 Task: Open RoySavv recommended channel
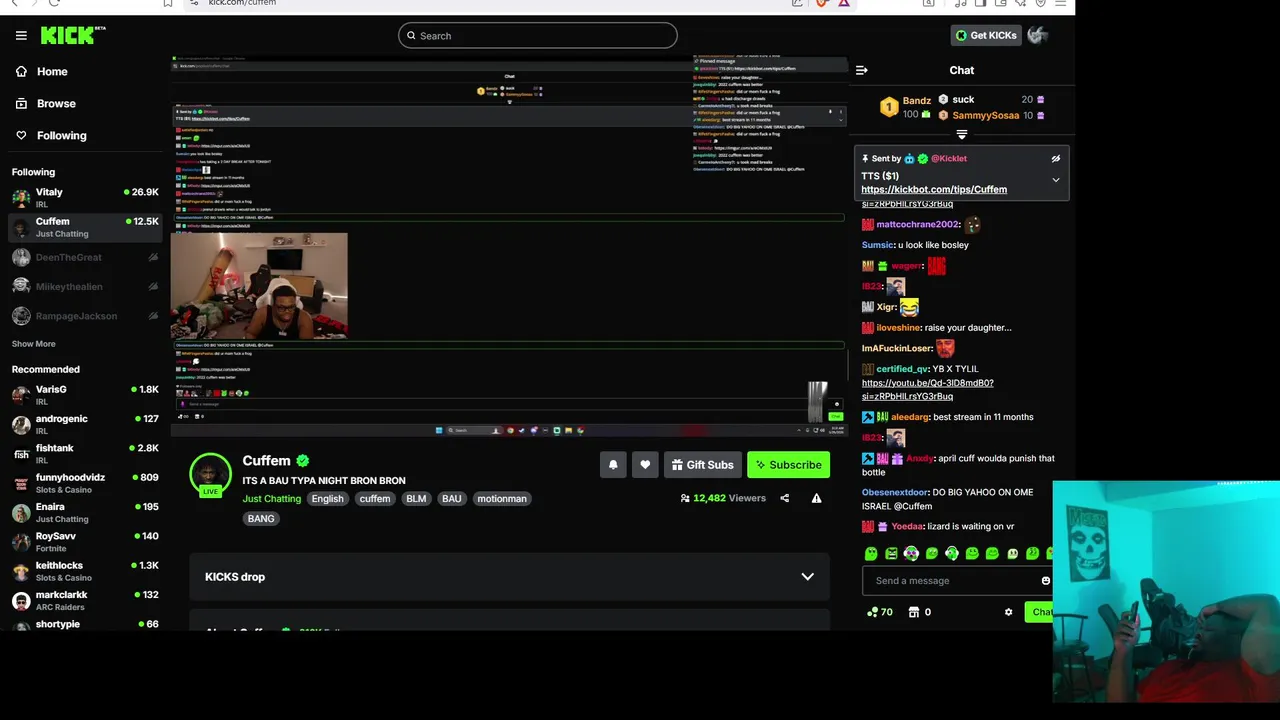pos(85,542)
